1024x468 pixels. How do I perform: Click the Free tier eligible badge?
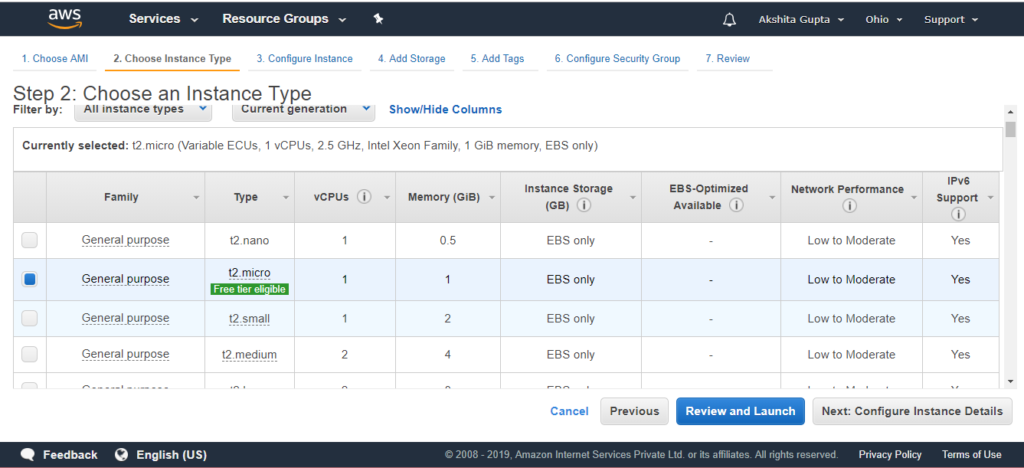[x=249, y=289]
